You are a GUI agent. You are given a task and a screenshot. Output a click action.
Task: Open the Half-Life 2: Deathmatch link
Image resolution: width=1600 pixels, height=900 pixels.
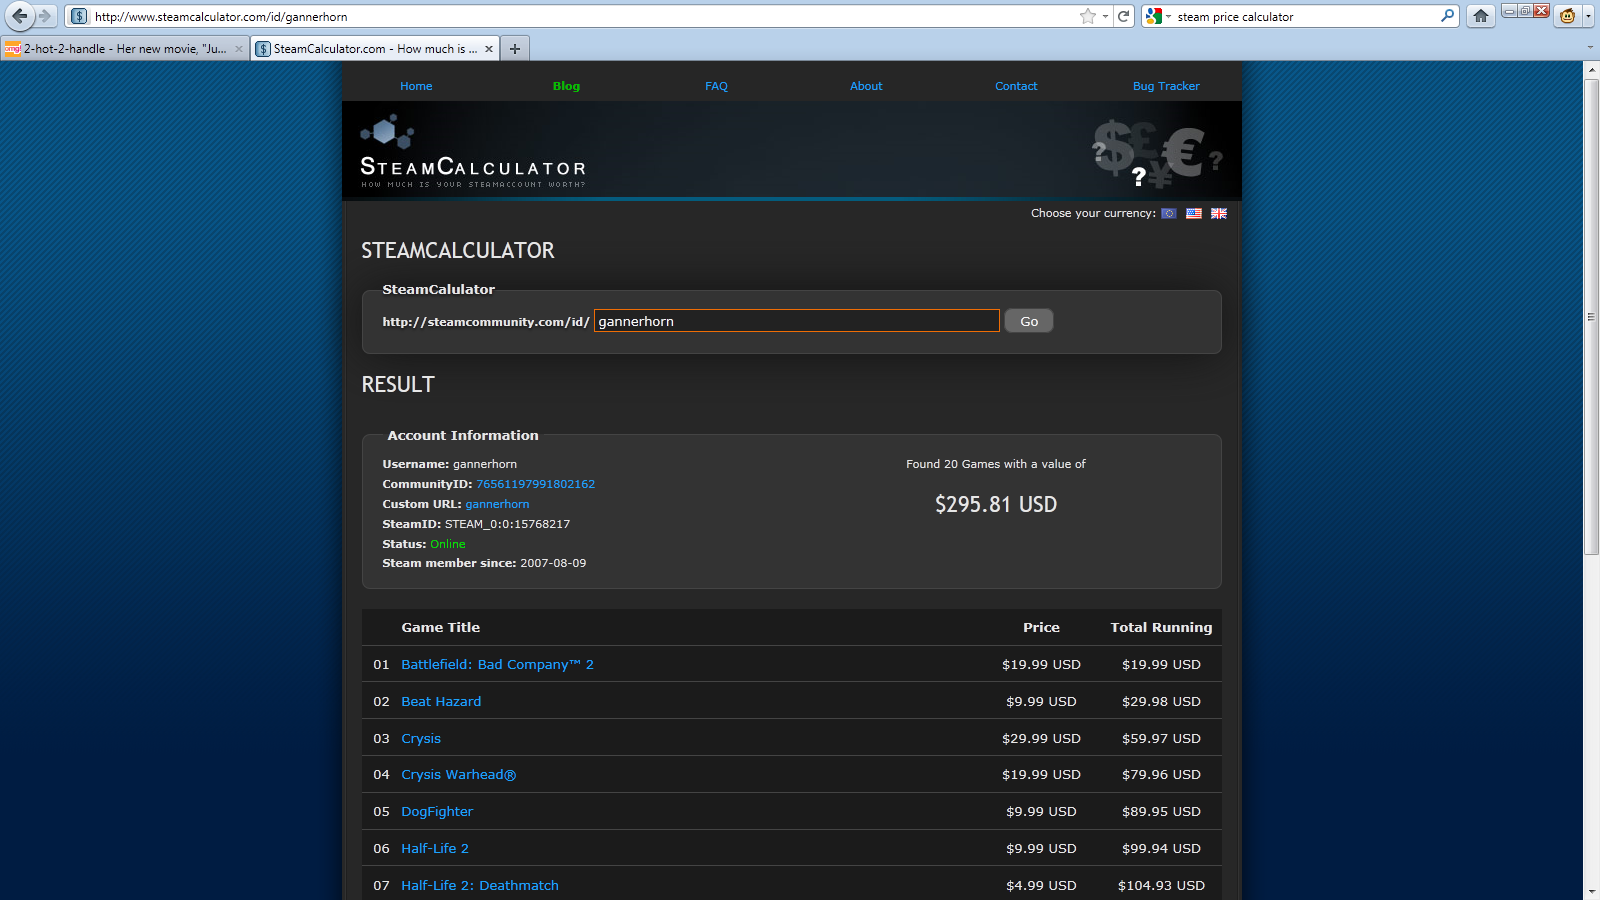click(x=480, y=886)
